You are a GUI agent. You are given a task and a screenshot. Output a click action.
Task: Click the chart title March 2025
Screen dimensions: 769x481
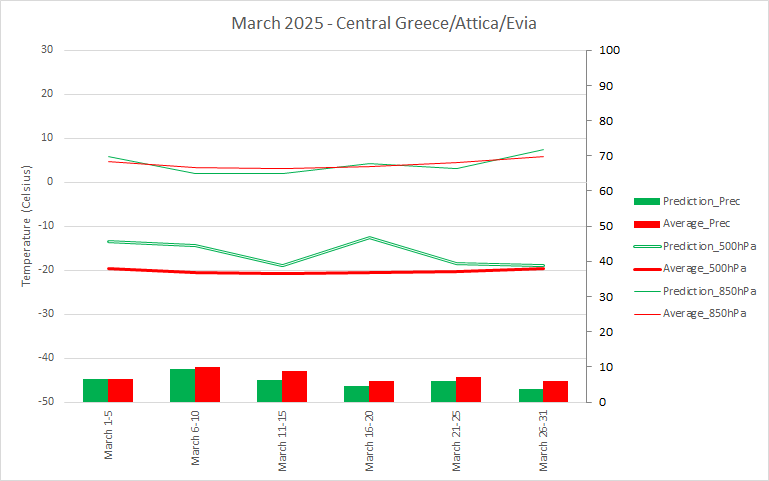coord(384,22)
